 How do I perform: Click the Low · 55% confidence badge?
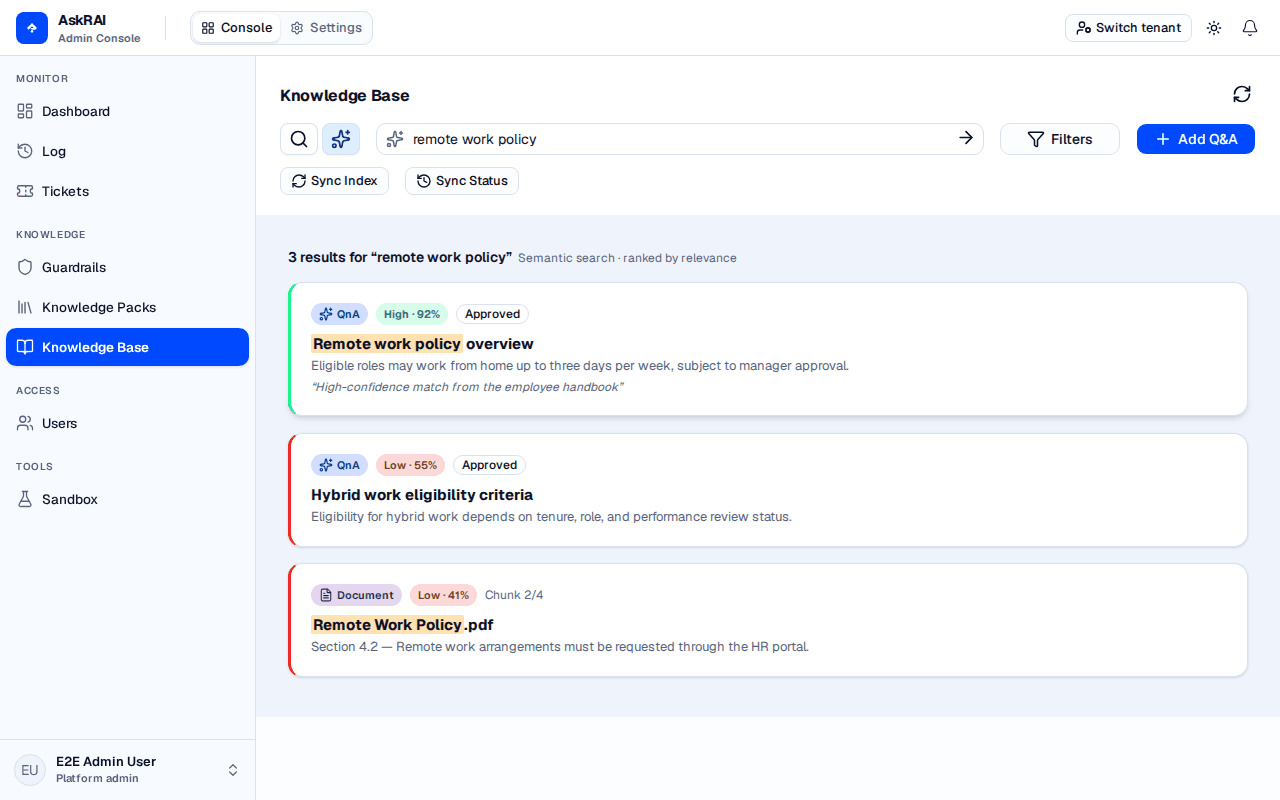pos(410,465)
